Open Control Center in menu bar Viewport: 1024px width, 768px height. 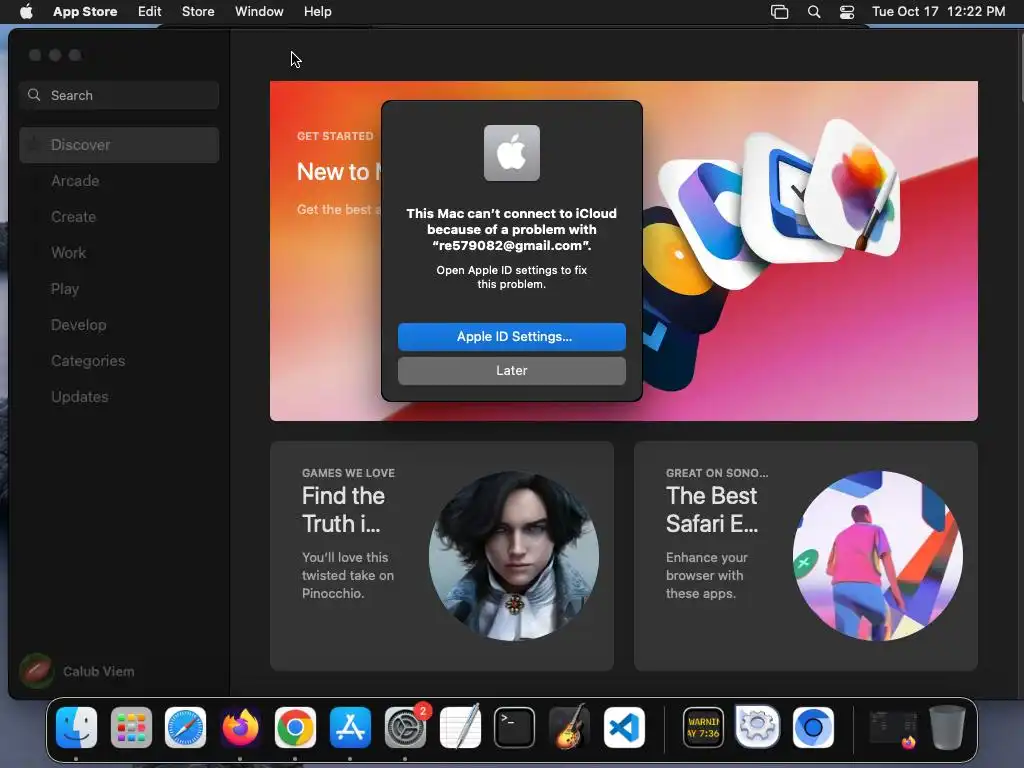[x=847, y=12]
